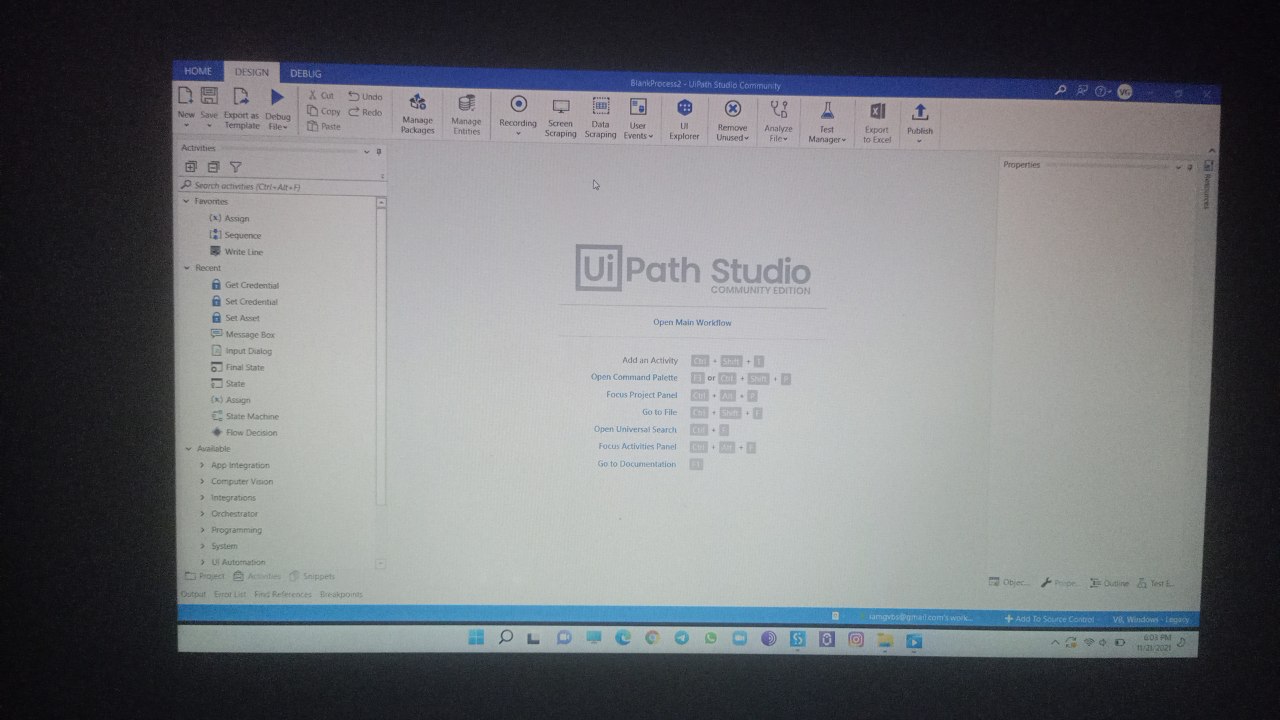Screen dimensions: 1280x720
Task: Click Export to Excel icon
Action: tap(877, 111)
